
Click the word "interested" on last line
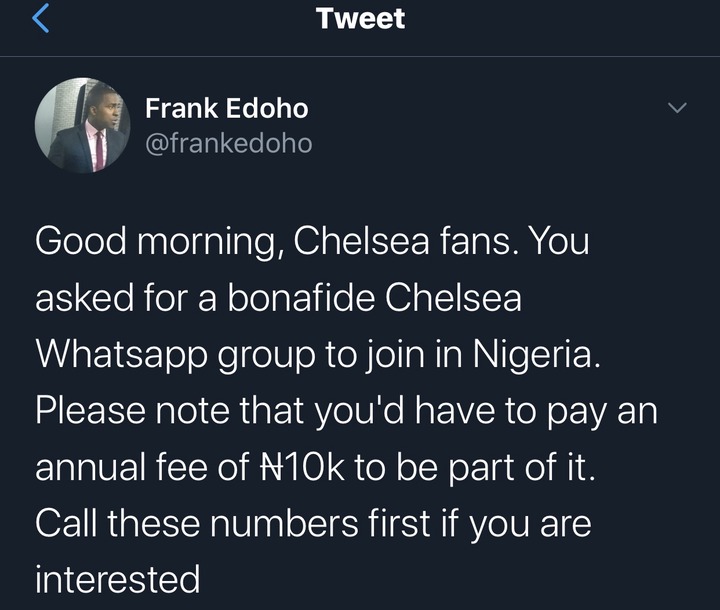pyautogui.click(x=117, y=578)
